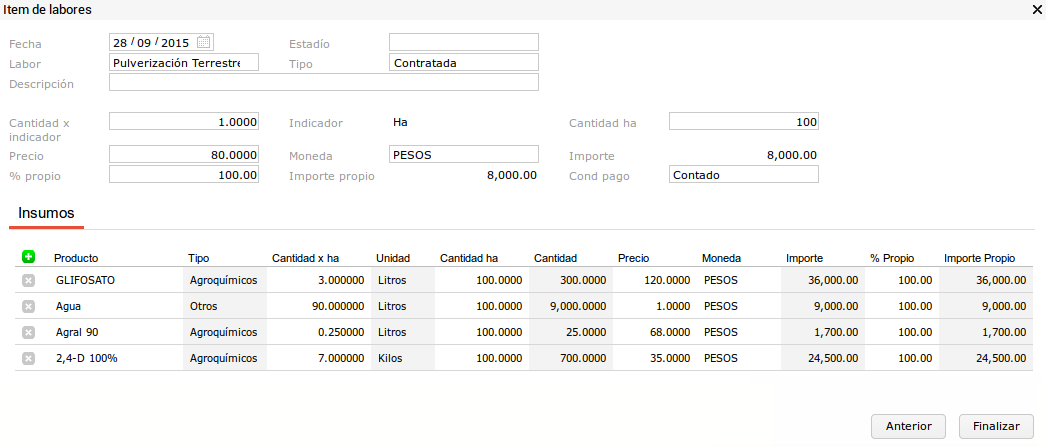Viewport: 1046px width, 447px height.
Task: Click the Descripción text field
Action: coord(323,82)
